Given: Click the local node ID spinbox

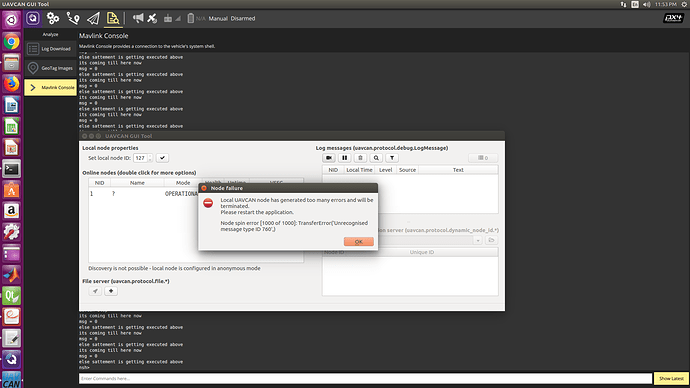Looking at the screenshot, I should [x=143, y=158].
